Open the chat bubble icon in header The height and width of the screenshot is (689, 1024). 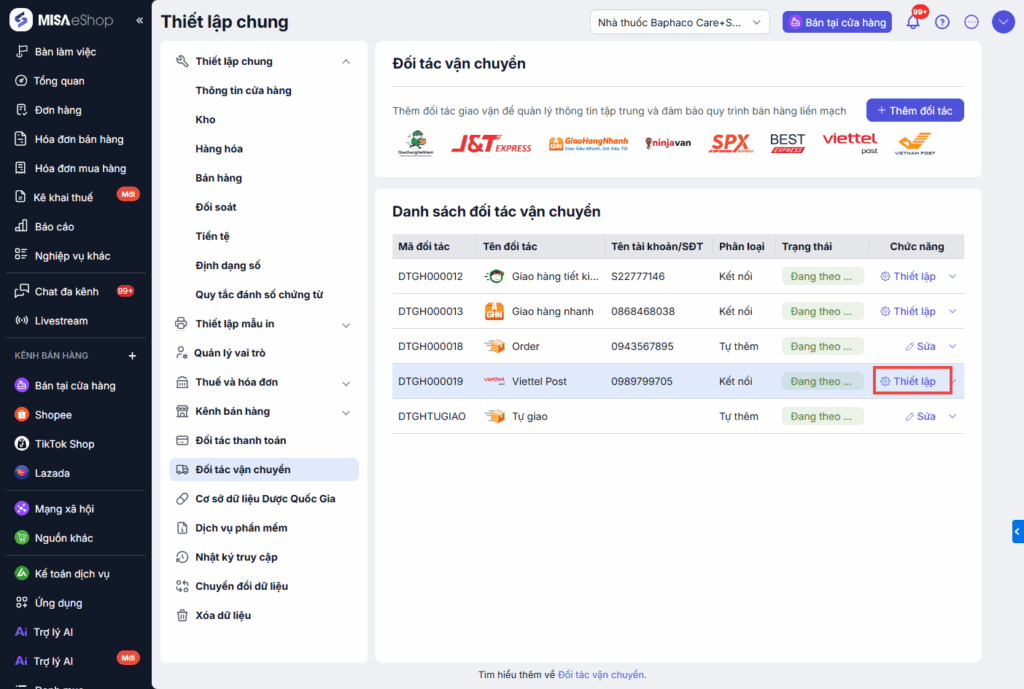point(971,22)
